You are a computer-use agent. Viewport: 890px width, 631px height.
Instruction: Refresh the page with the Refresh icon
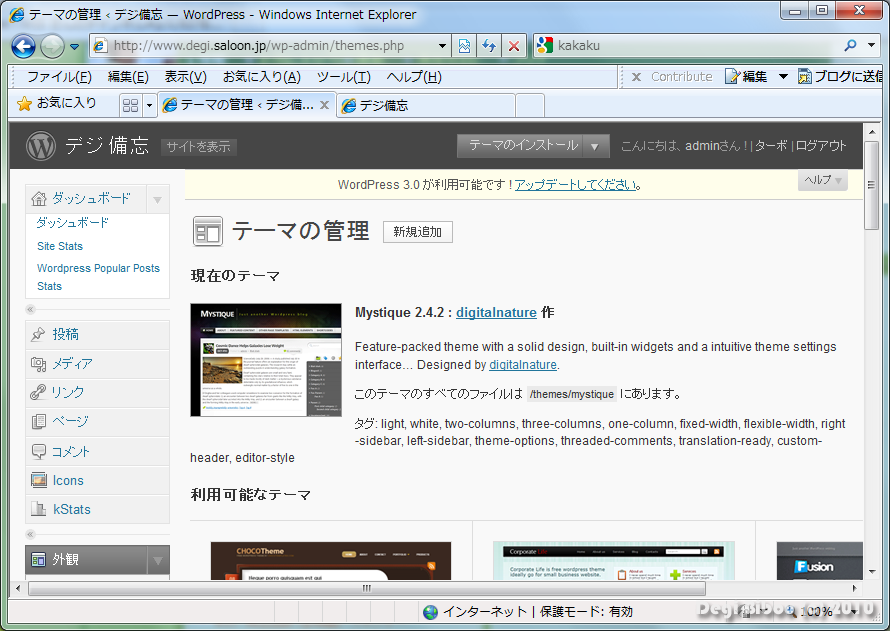point(489,46)
